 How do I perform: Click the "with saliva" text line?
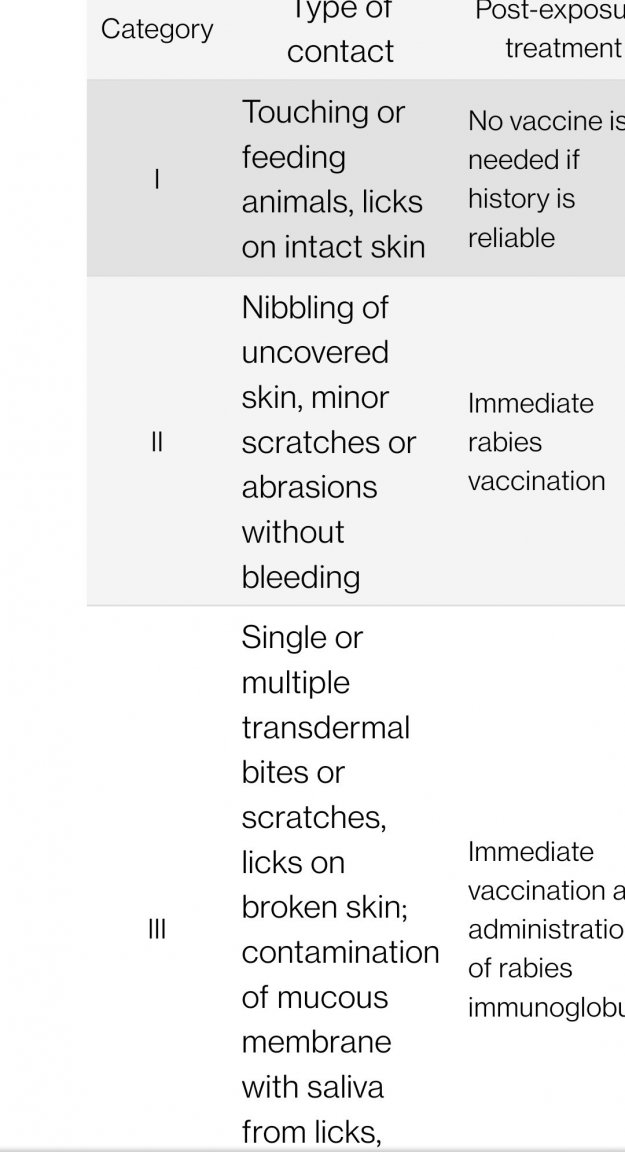(312, 1087)
